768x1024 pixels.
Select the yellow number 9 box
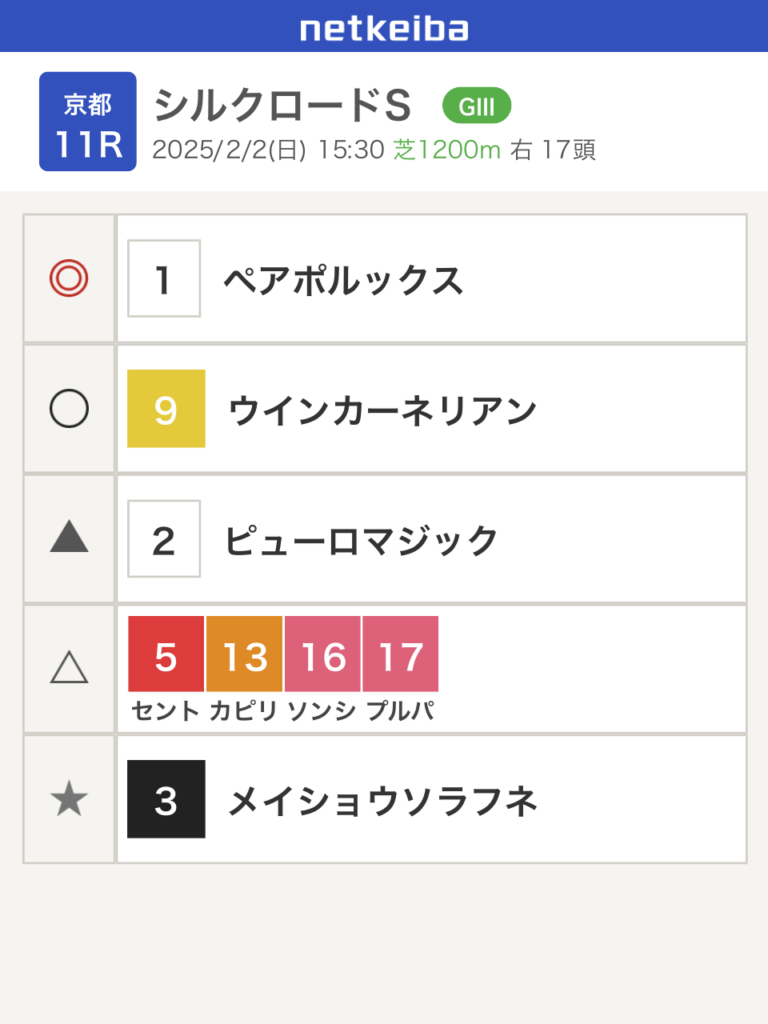pyautogui.click(x=166, y=409)
